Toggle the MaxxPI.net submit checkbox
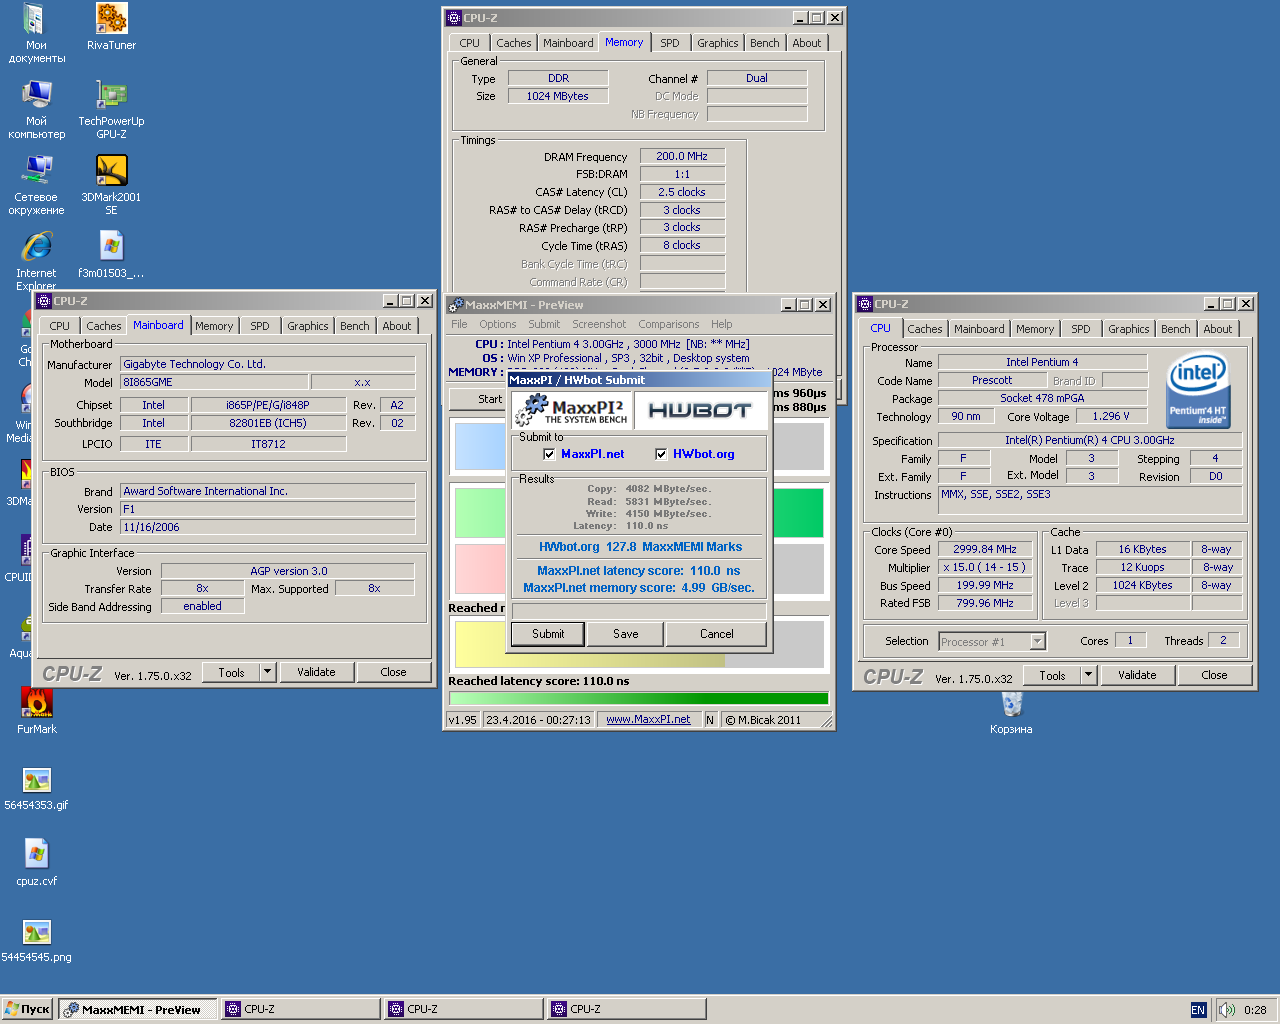 pos(549,454)
